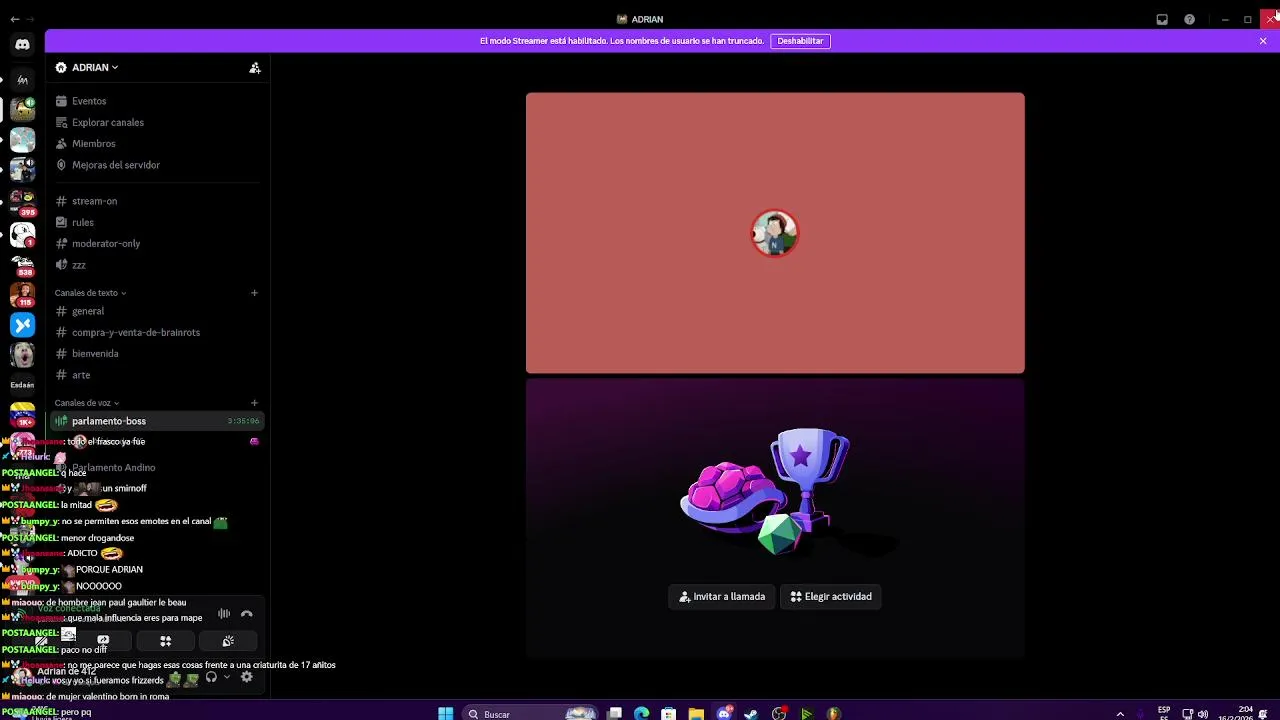Click Invitar a llamada button
Viewport: 1280px width, 720px height.
(x=722, y=597)
